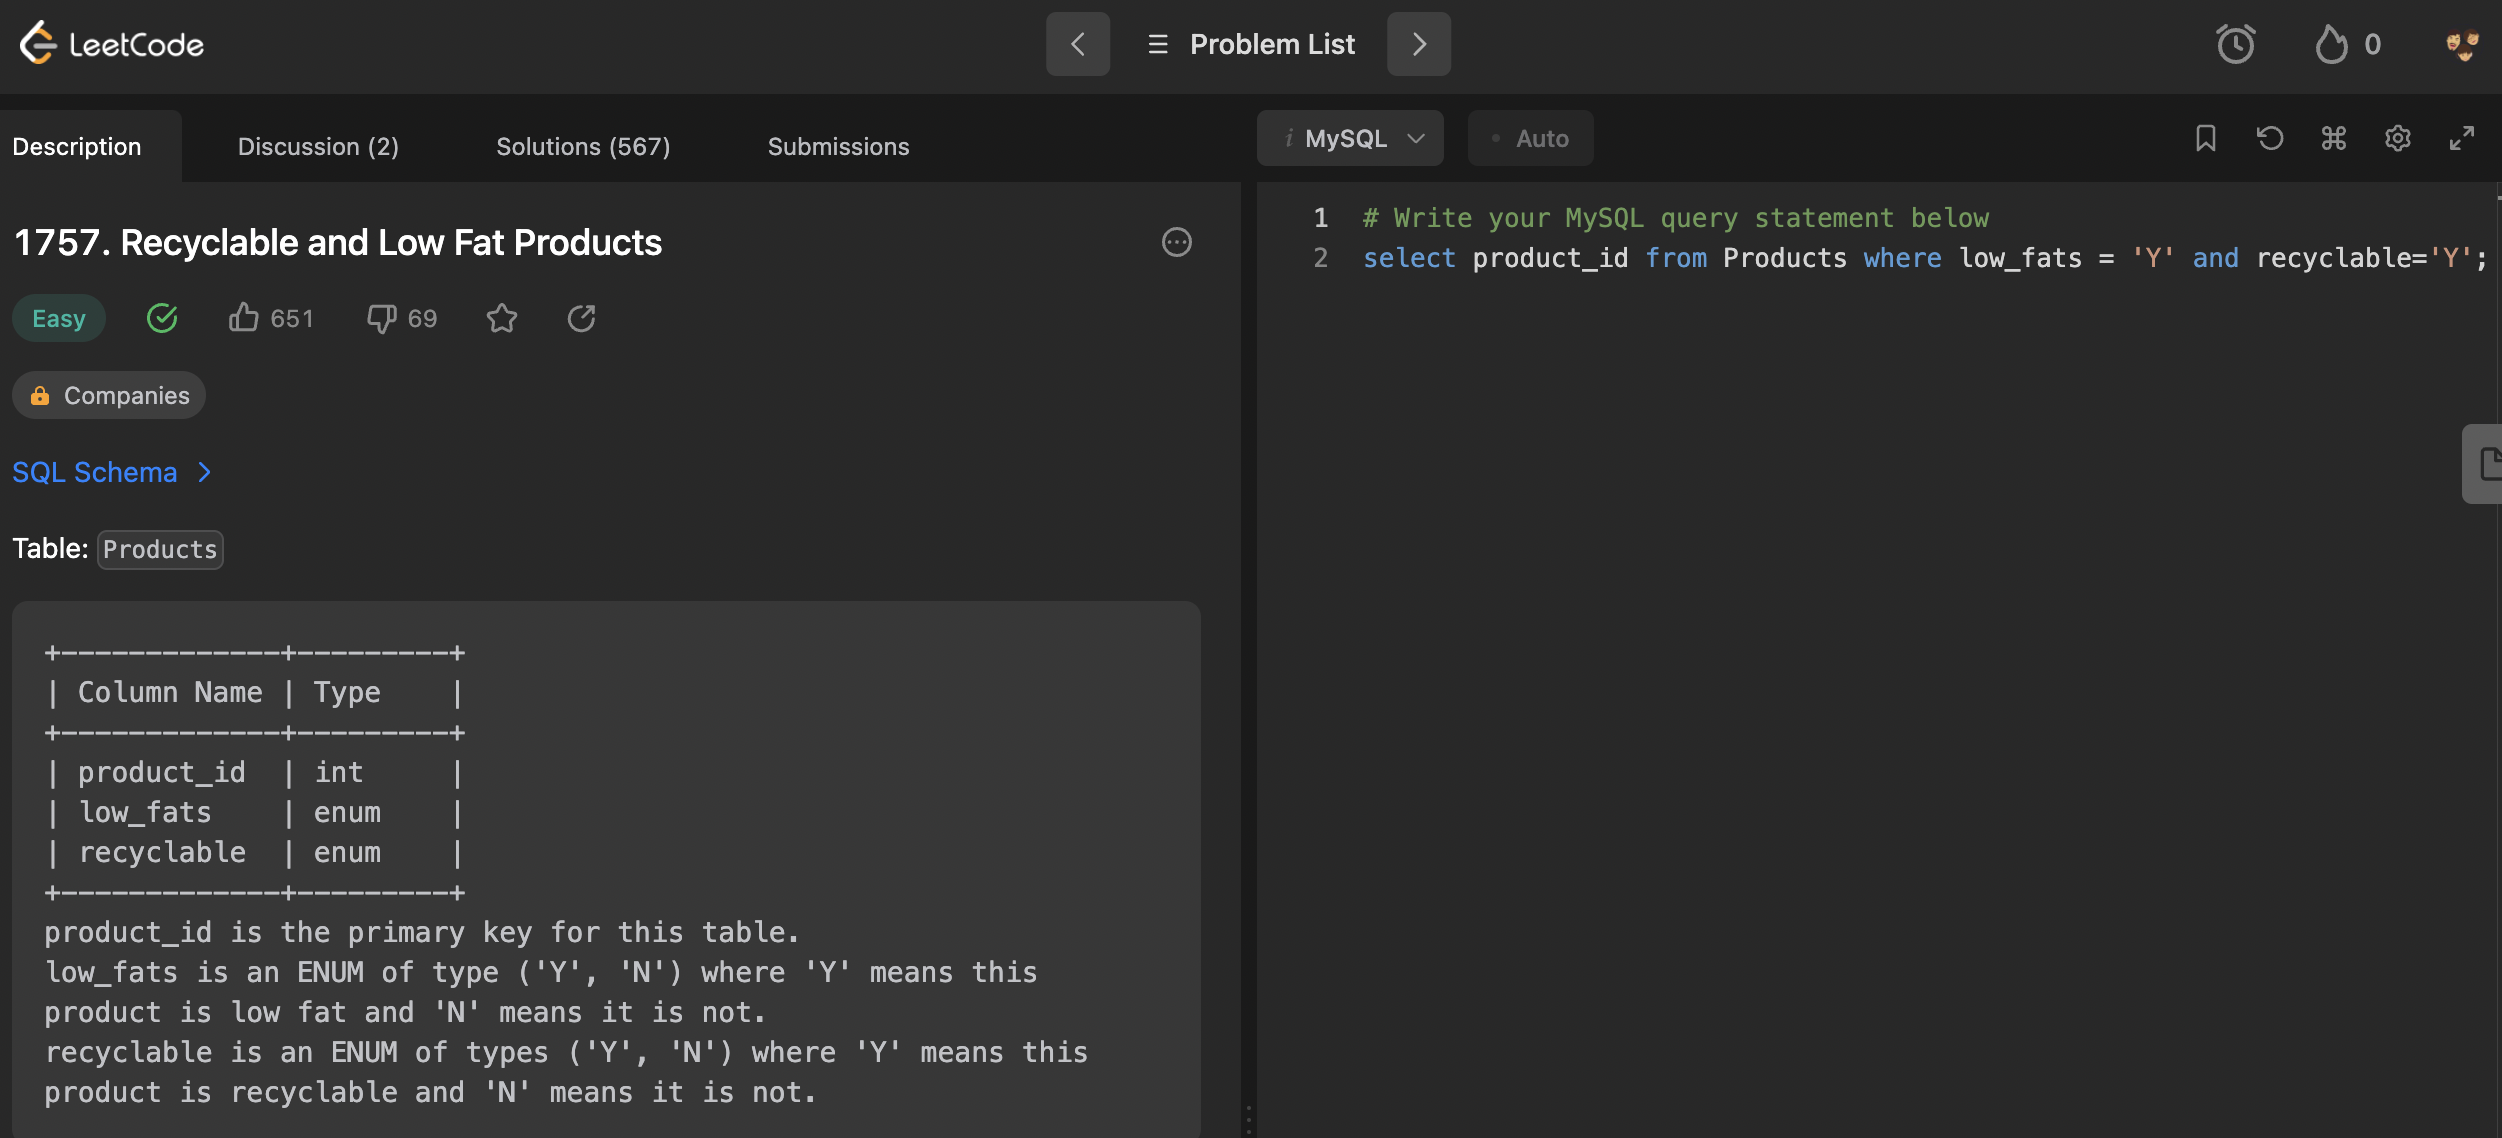Expand editor to fullscreen
The width and height of the screenshot is (2502, 1138).
click(x=2461, y=138)
